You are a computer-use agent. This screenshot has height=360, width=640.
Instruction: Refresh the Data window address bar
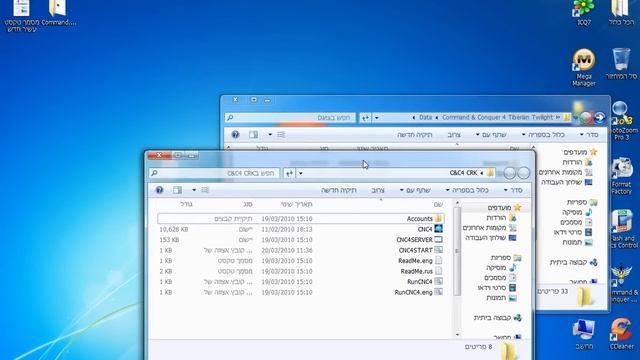click(x=365, y=118)
